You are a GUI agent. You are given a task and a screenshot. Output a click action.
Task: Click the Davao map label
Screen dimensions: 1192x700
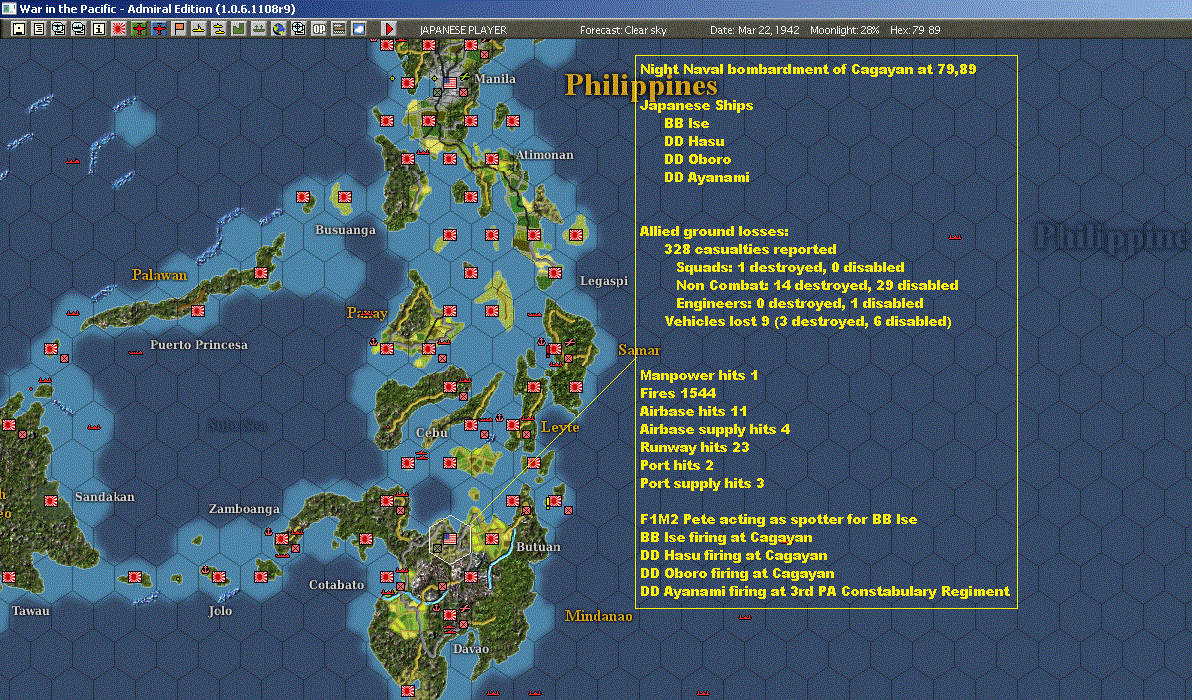coord(471,648)
